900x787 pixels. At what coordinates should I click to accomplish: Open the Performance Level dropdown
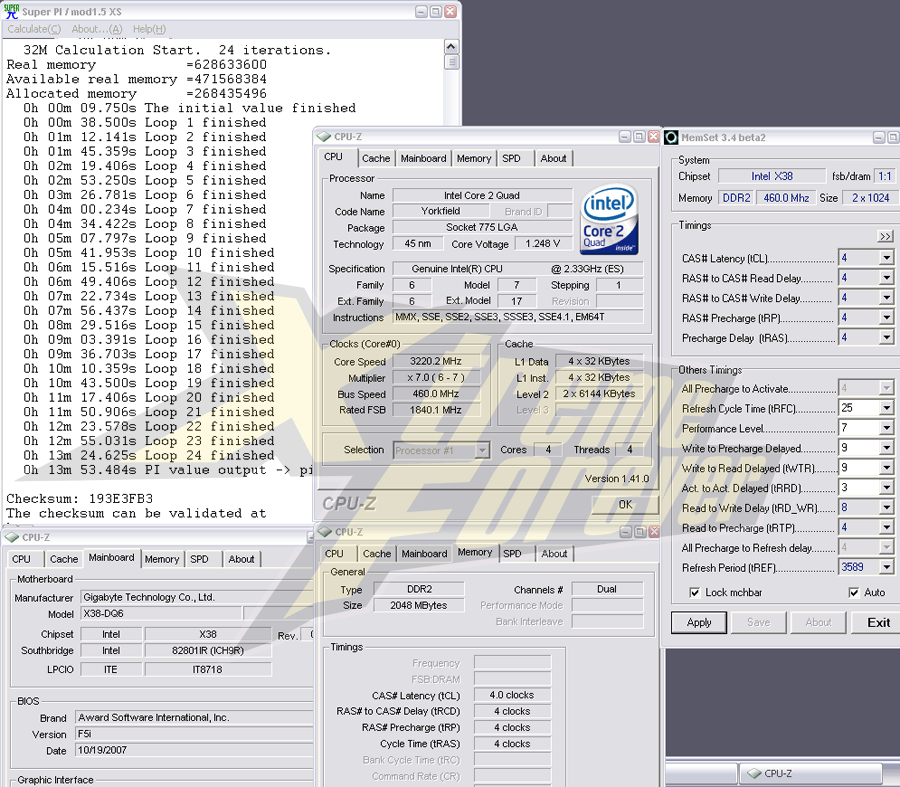(886, 428)
